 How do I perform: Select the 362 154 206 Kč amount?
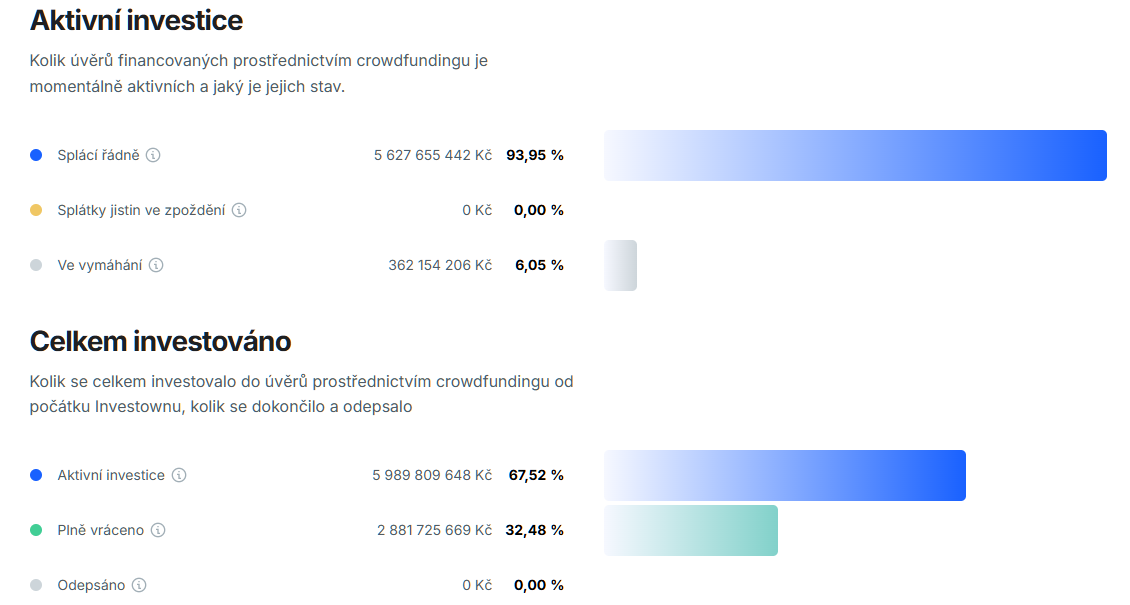[x=440, y=265]
